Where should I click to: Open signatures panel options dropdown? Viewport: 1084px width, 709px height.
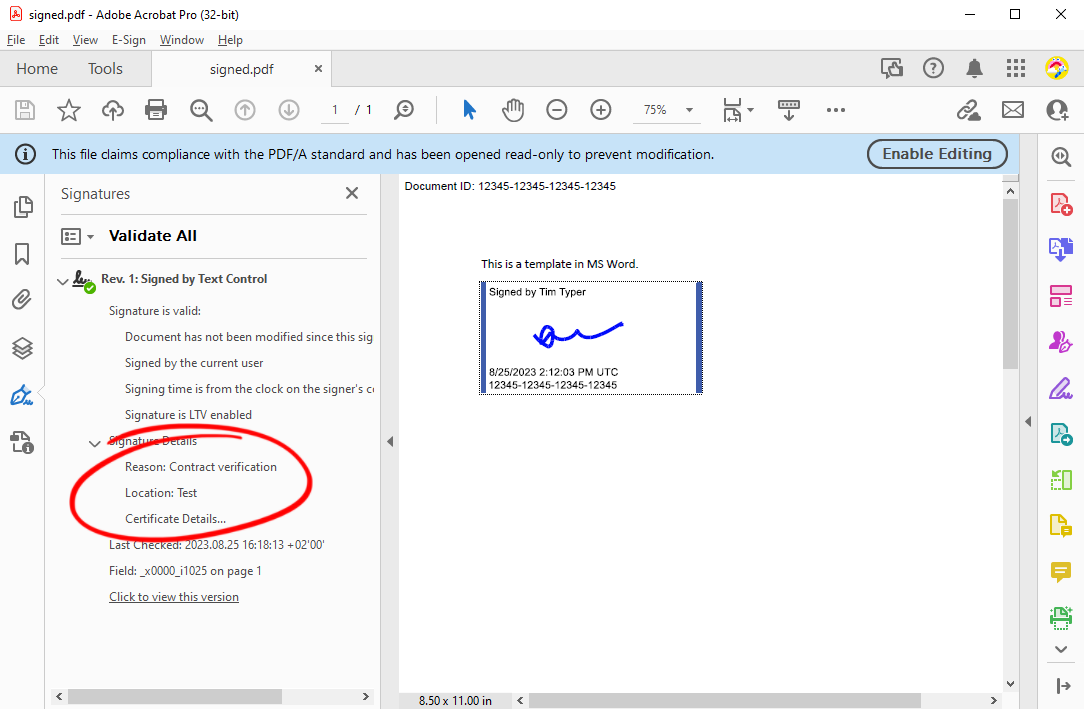(x=77, y=236)
